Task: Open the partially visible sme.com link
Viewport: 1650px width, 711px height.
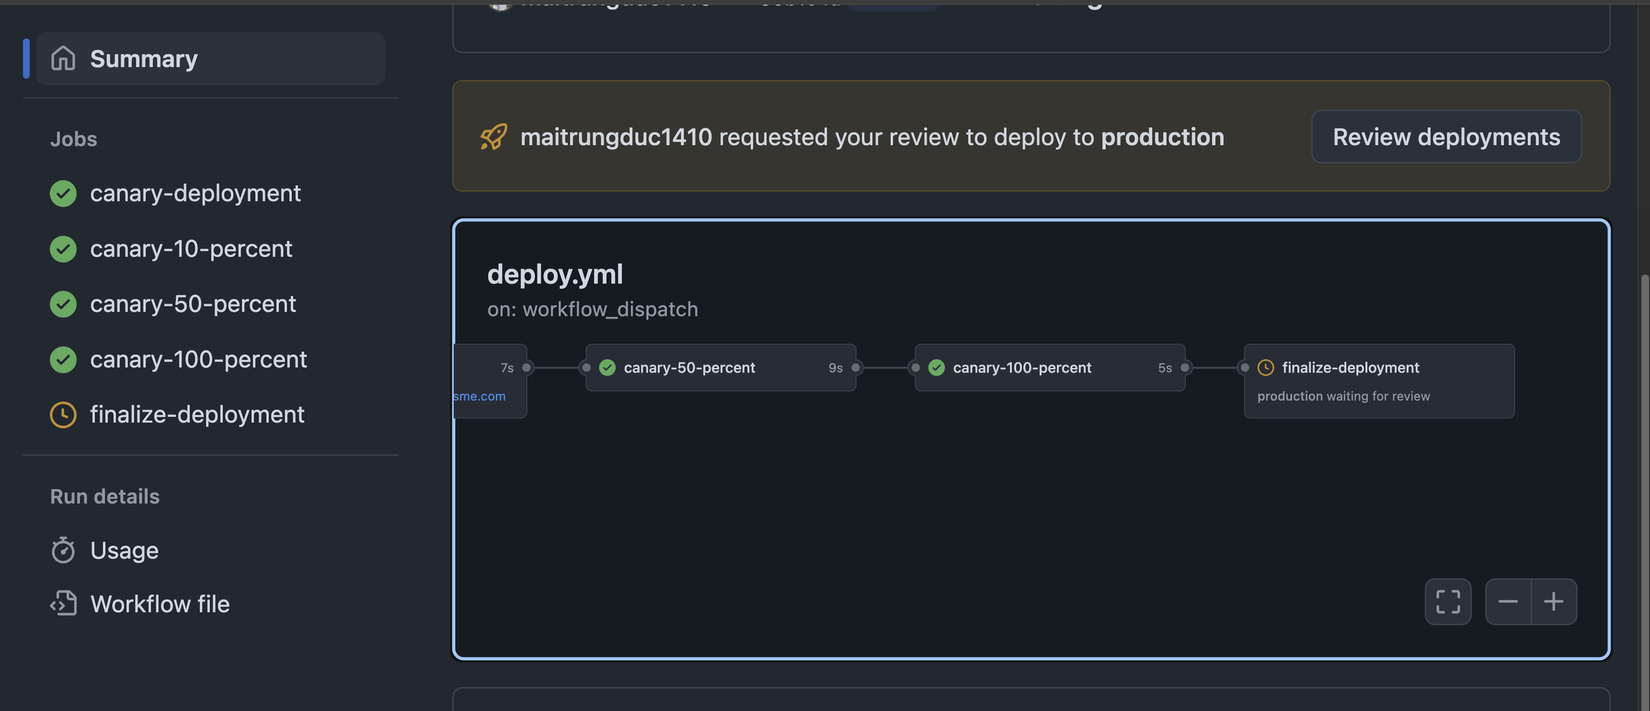Action: (480, 396)
